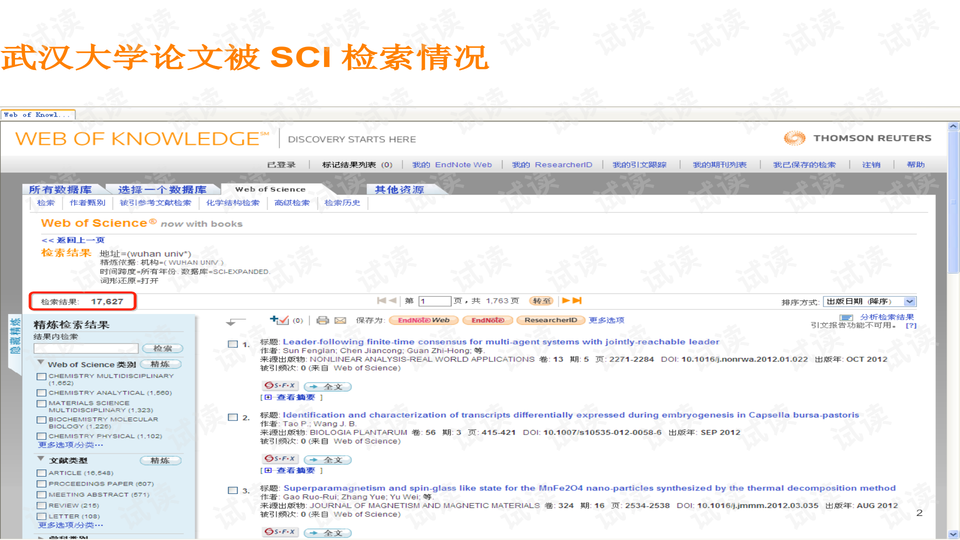Screen dimensions: 960x540
Task: Check PROCEEDINGS PAPER document type box
Action: point(41,484)
